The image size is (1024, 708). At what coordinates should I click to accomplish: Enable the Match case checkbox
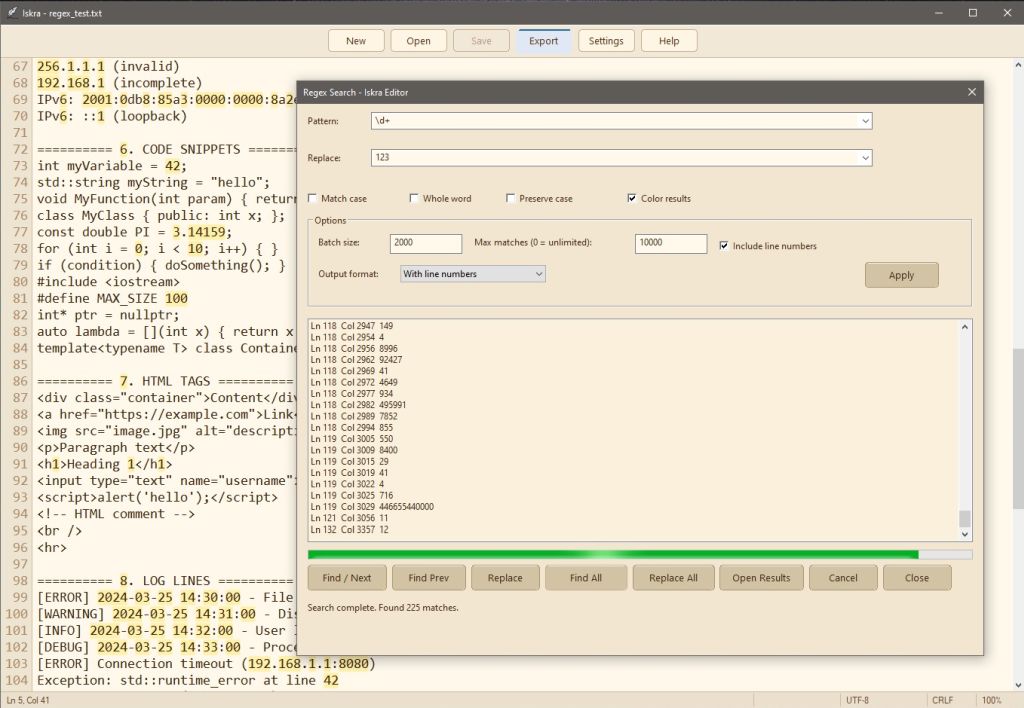click(x=314, y=198)
